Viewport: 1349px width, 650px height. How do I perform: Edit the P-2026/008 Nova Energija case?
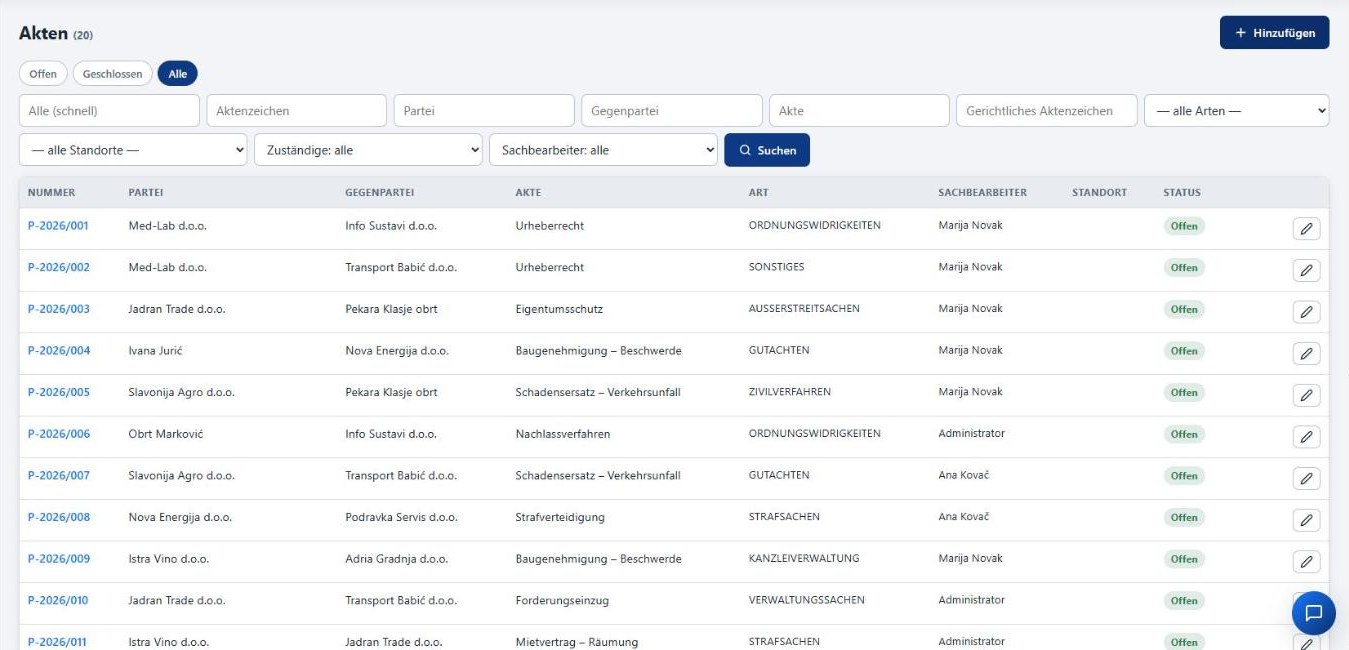(1306, 520)
